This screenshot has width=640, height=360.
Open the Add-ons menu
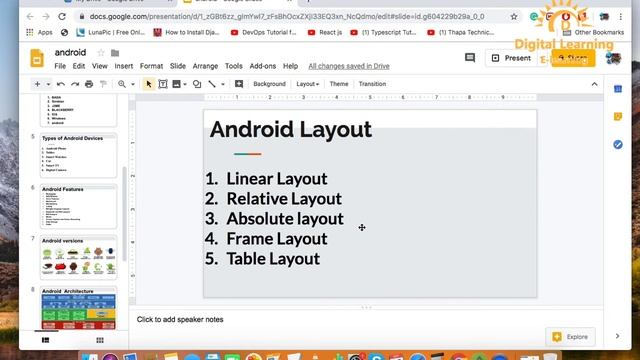262,66
